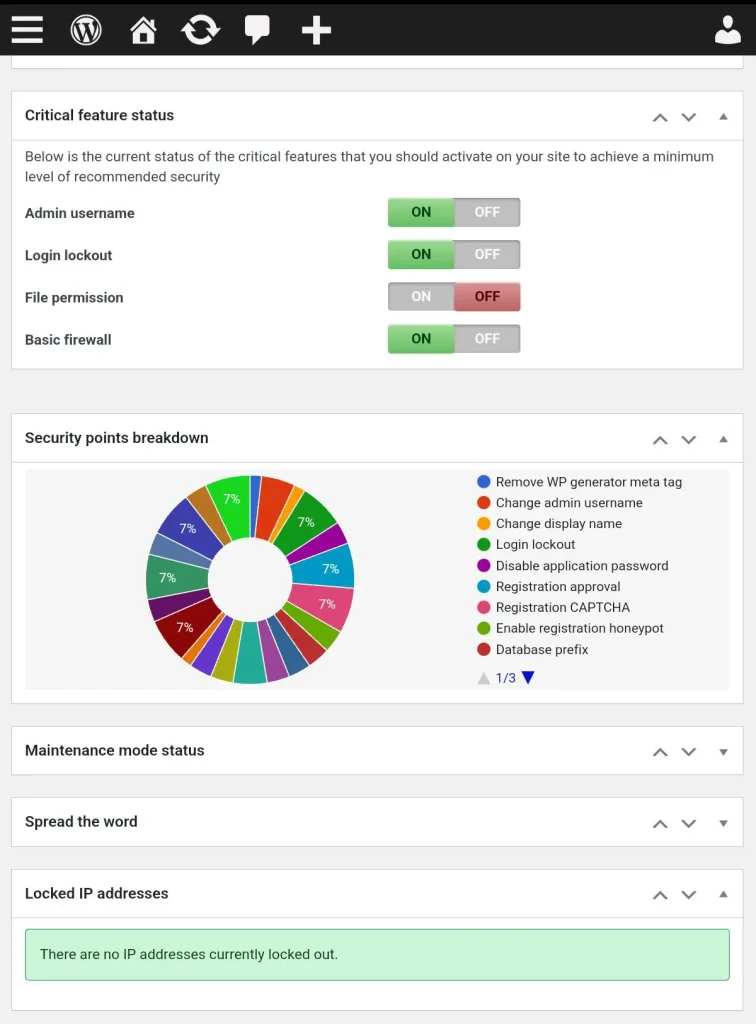This screenshot has width=756, height=1024.
Task: Toggle the Admin username switch
Action: coord(454,212)
